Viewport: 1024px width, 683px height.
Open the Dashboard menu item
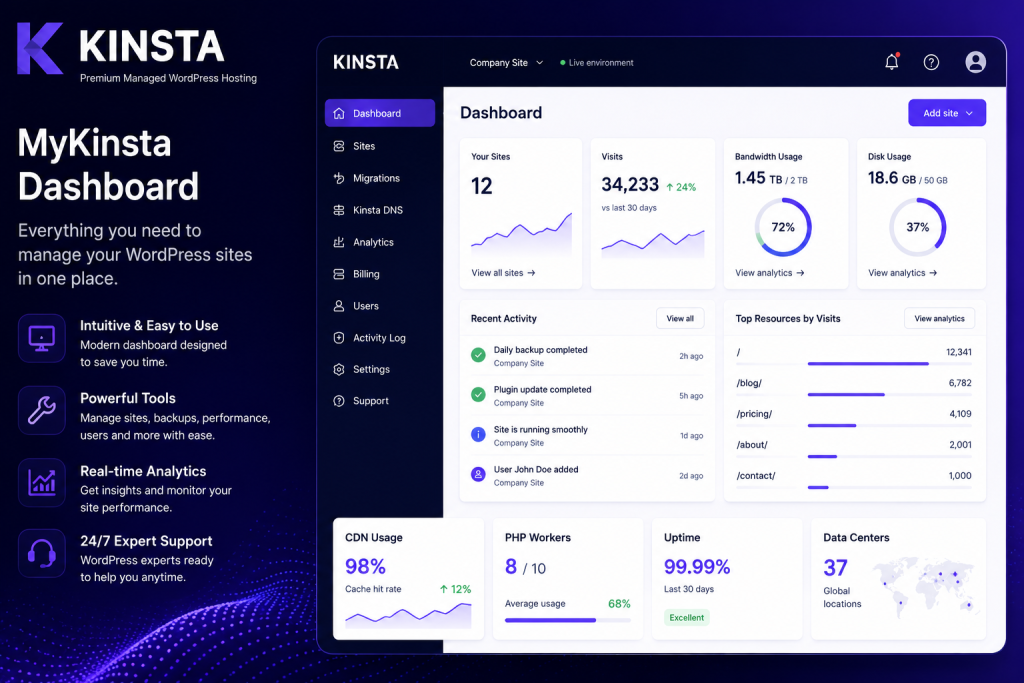(380, 113)
